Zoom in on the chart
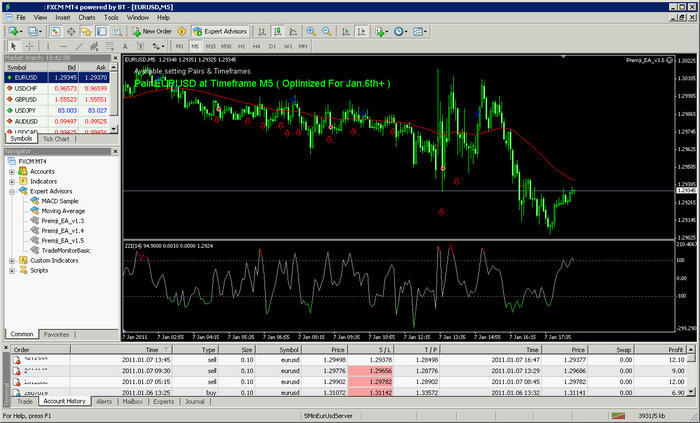The height and width of the screenshot is (423, 700). [x=311, y=31]
